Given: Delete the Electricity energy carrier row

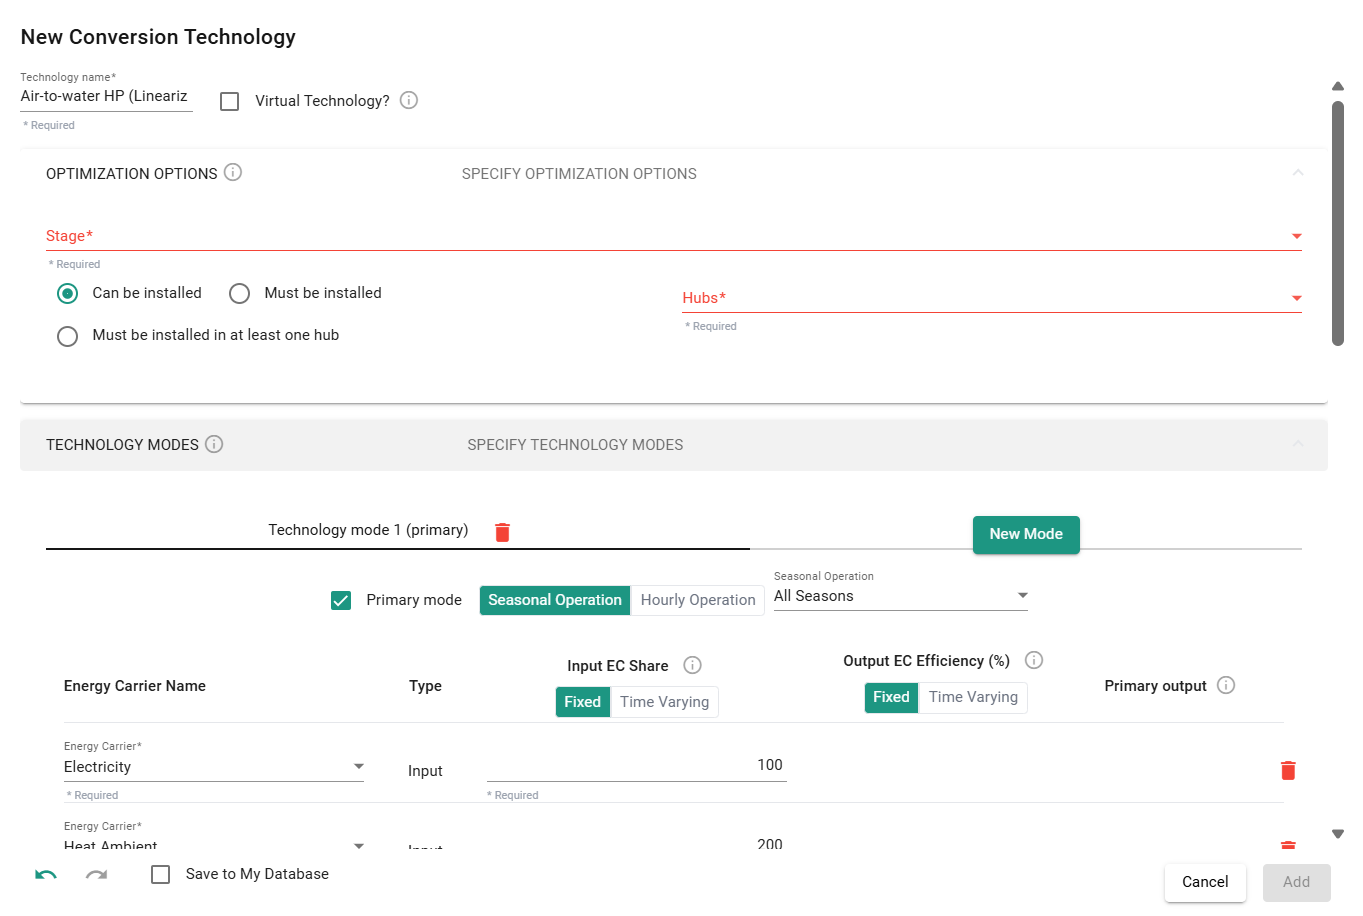Looking at the screenshot, I should tap(1288, 770).
